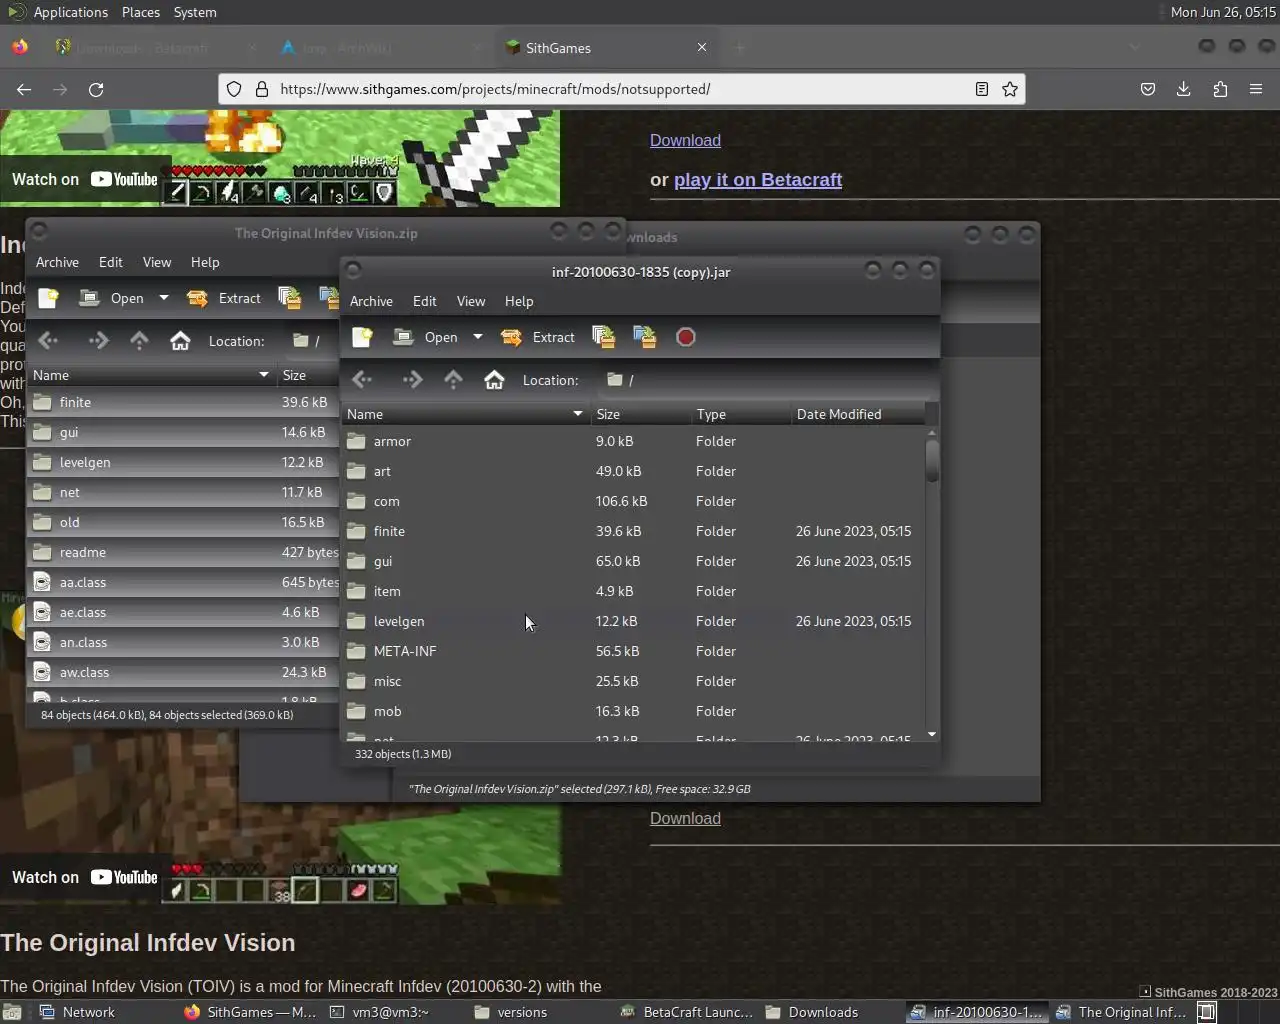The image size is (1280, 1024).
Task: Open Archive menu in Infdev Vision zip window
Action: (x=57, y=262)
